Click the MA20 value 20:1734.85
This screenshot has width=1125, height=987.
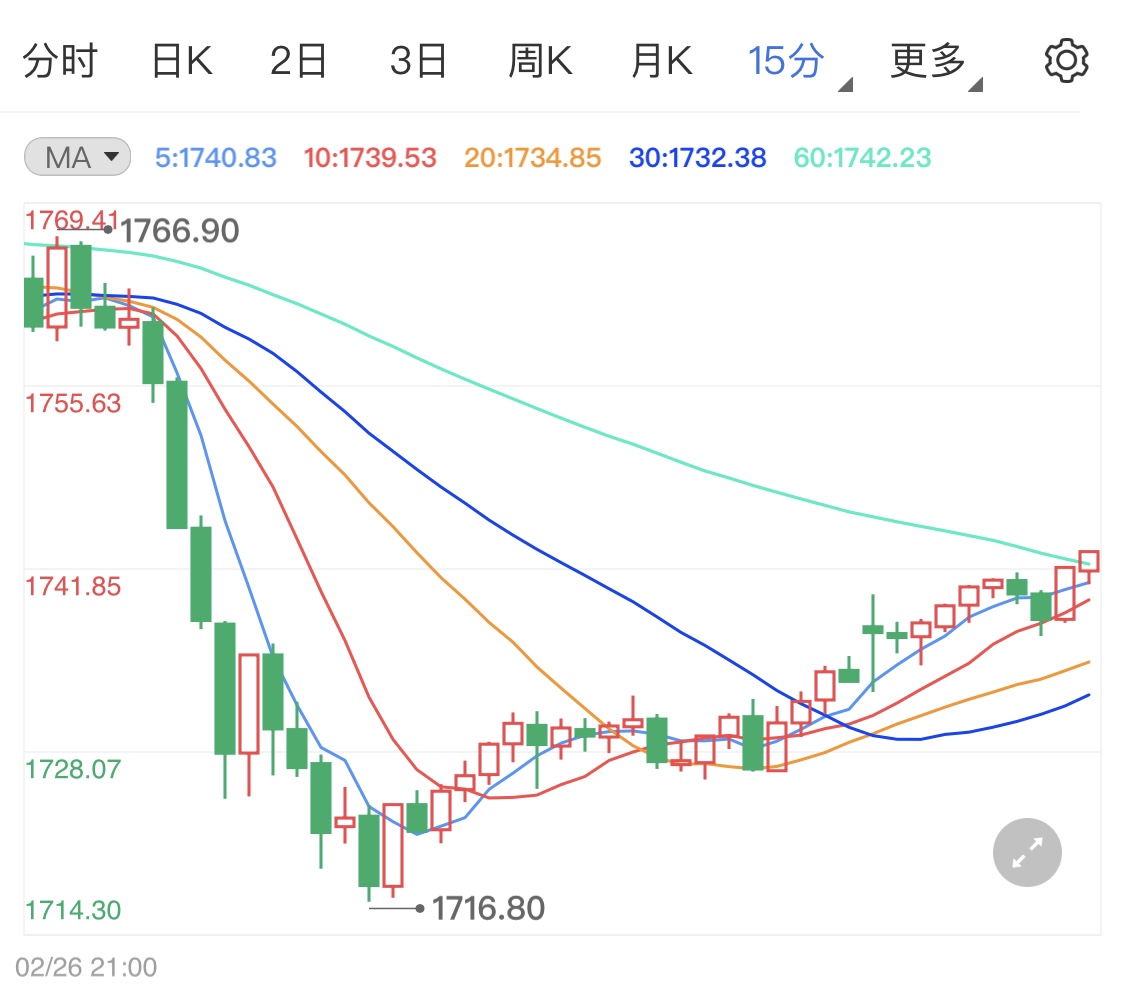point(532,158)
